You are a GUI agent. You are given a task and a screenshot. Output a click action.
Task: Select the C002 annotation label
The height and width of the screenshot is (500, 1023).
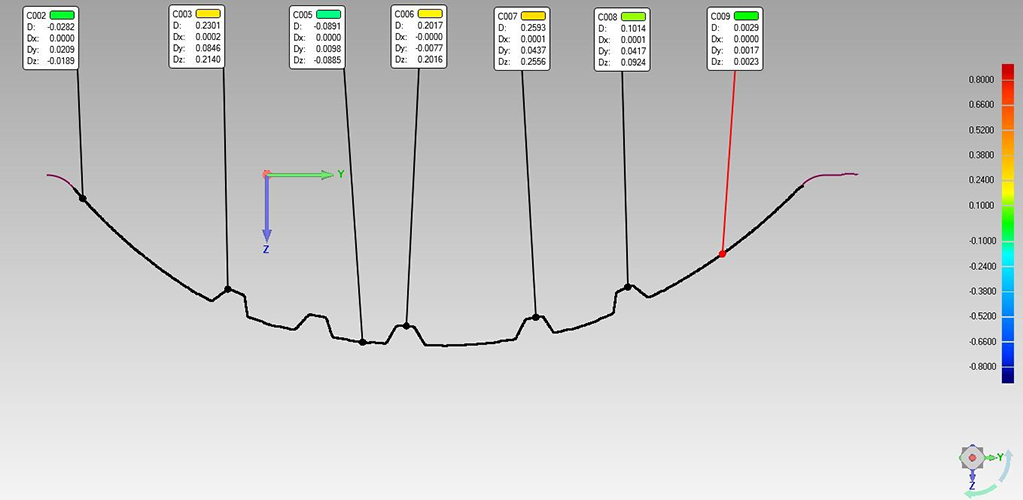[x=51, y=38]
